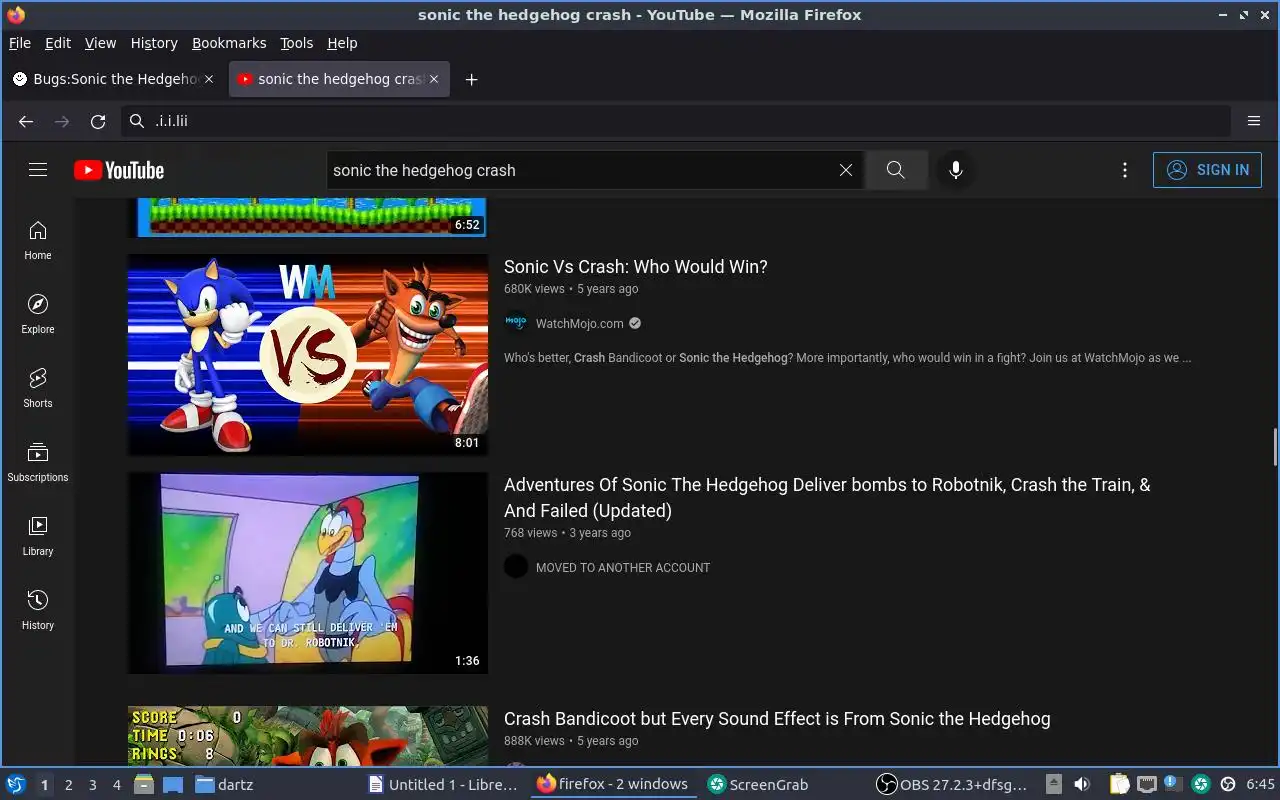Open Library in the sidebar
Screen dimensions: 1280x800
click(38, 536)
